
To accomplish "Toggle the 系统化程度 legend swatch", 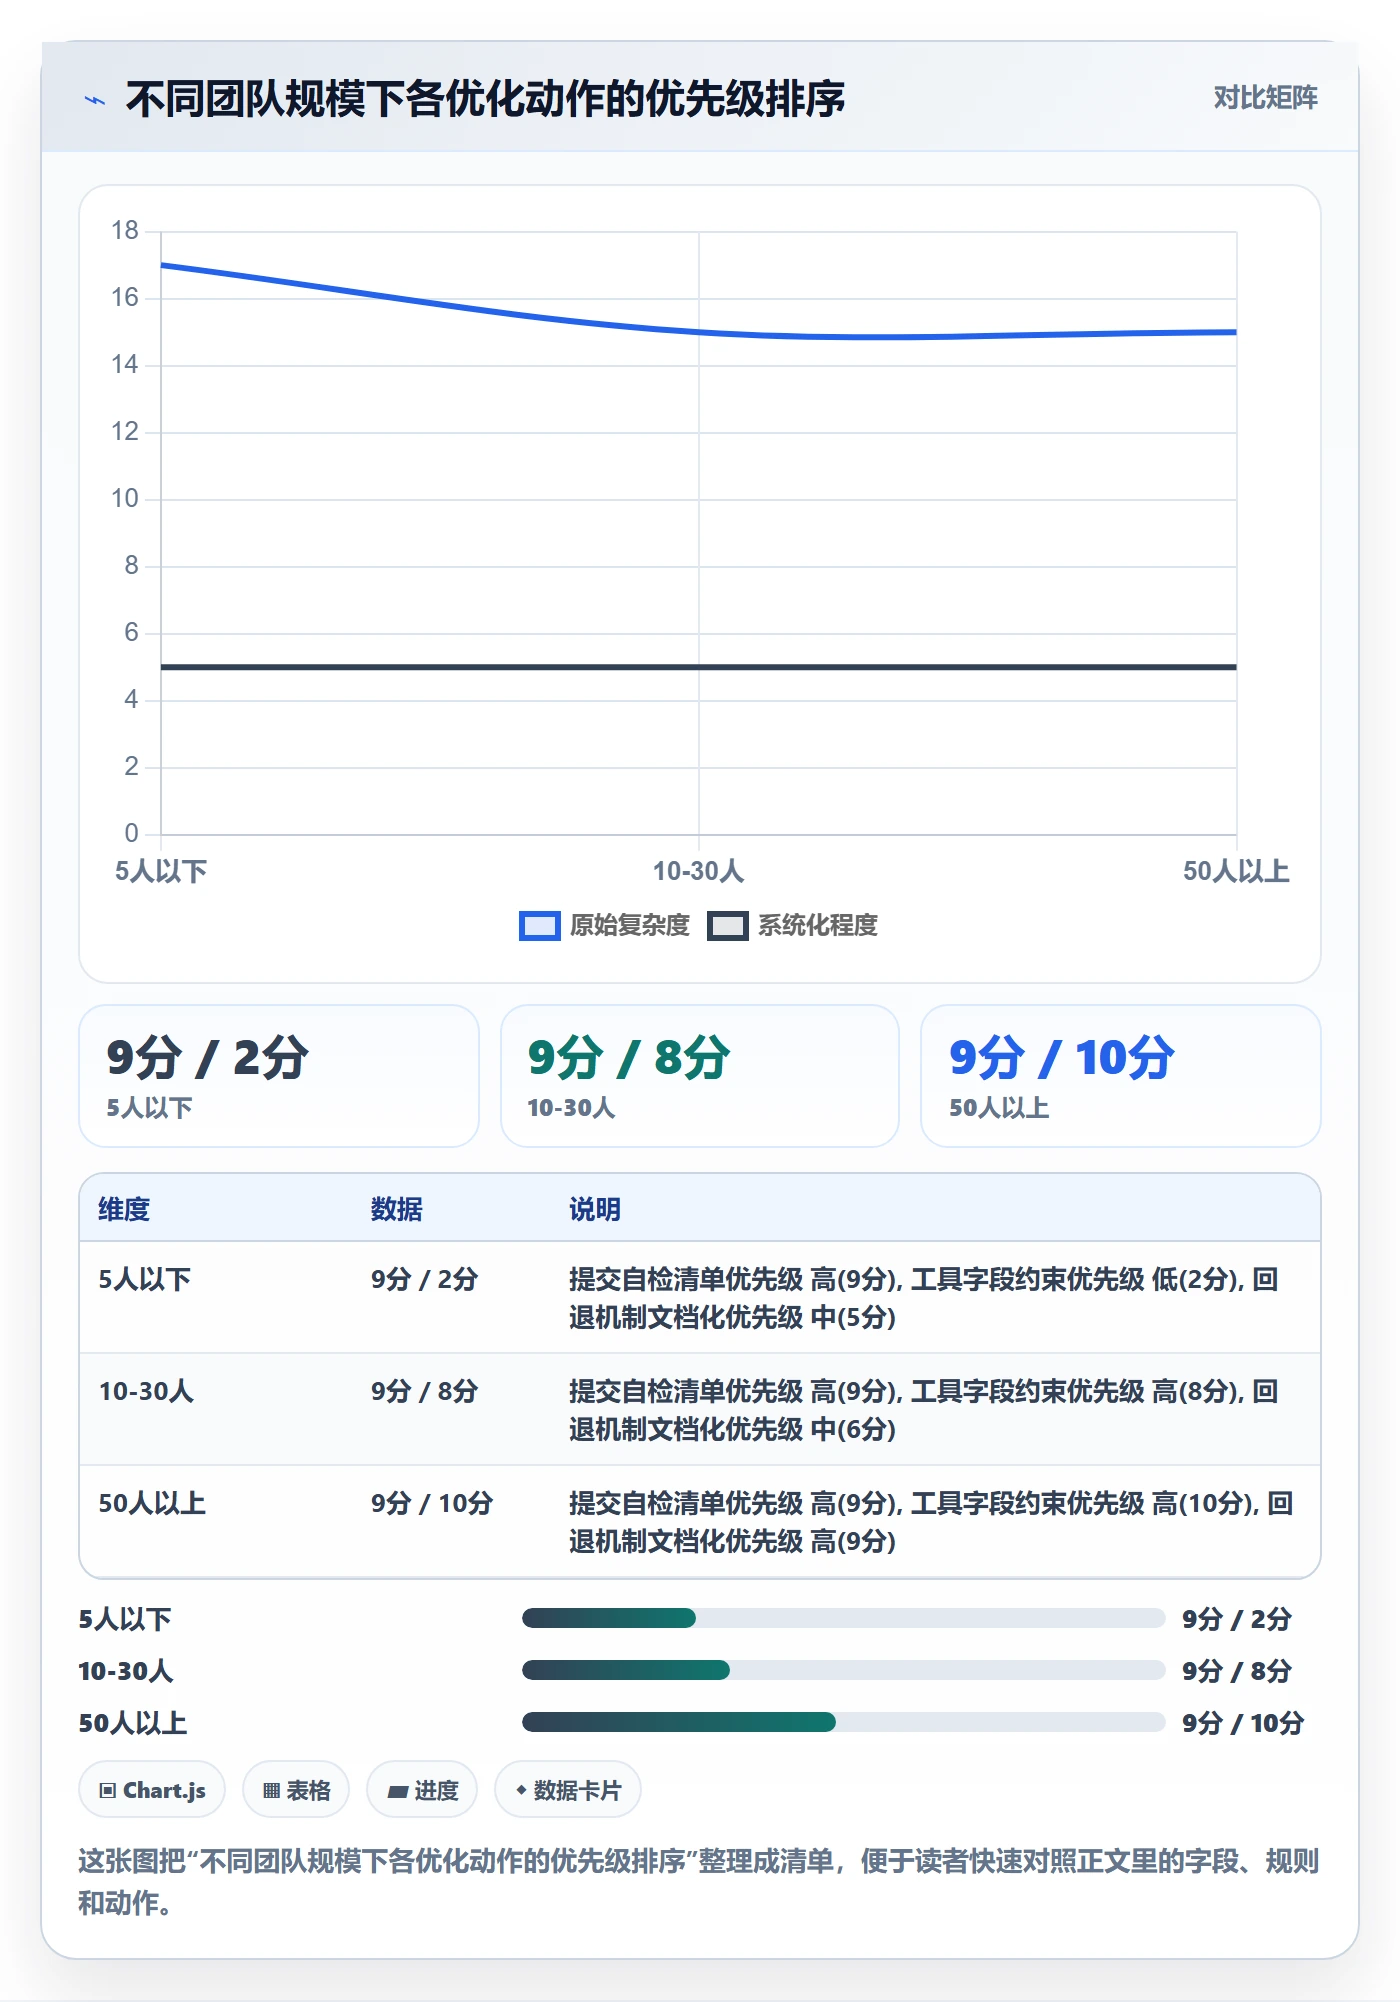I will click(727, 926).
